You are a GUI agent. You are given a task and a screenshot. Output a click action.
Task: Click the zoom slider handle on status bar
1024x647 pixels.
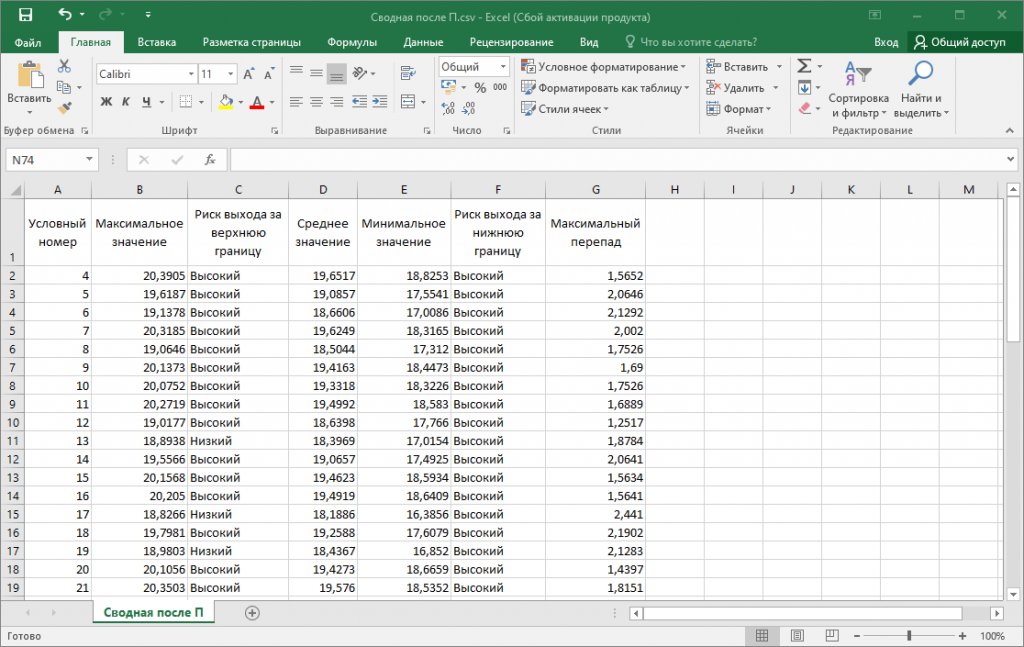[909, 636]
